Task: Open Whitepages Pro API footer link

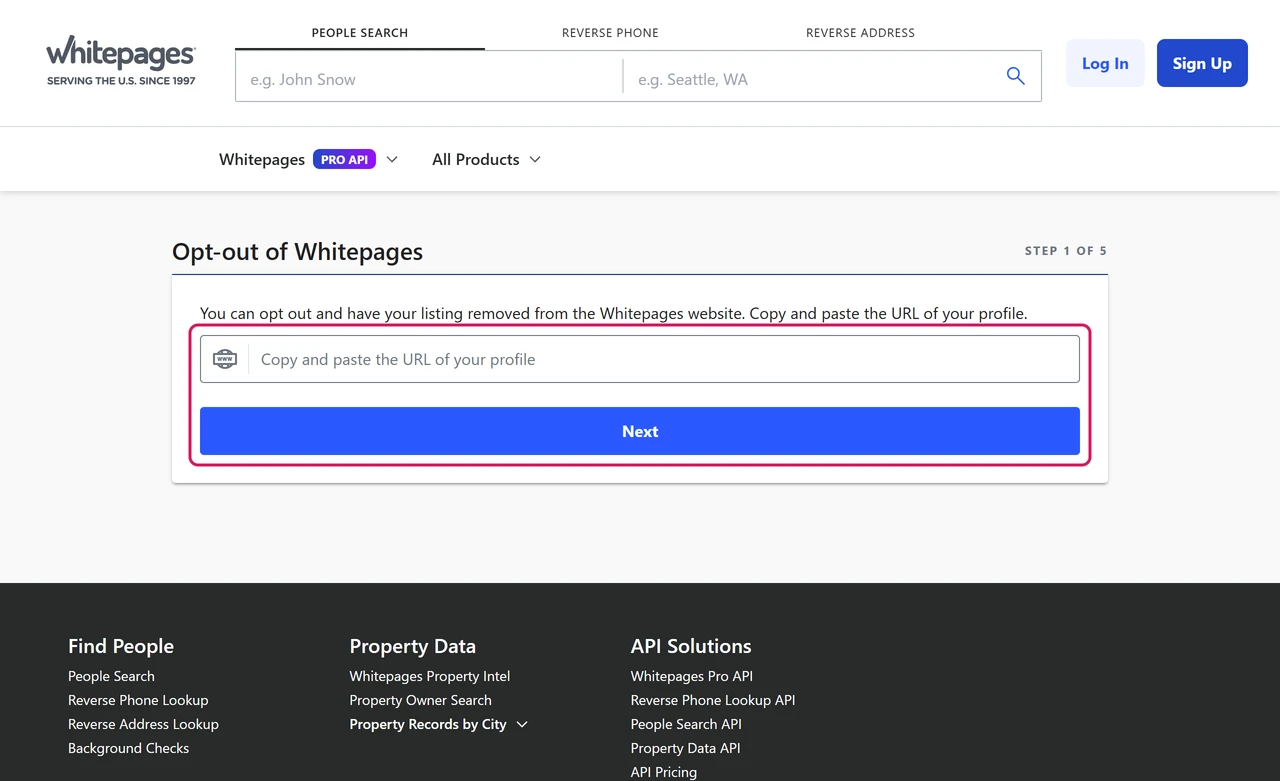Action: tap(692, 676)
